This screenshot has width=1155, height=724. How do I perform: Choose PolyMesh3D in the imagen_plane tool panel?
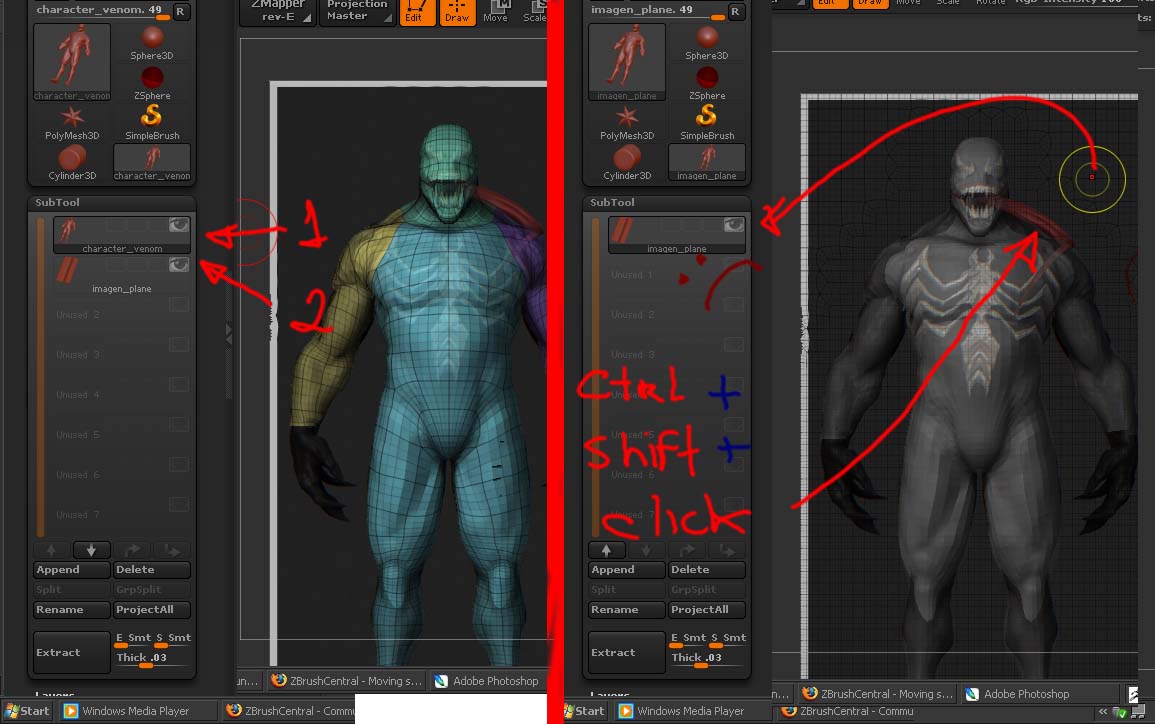[626, 122]
